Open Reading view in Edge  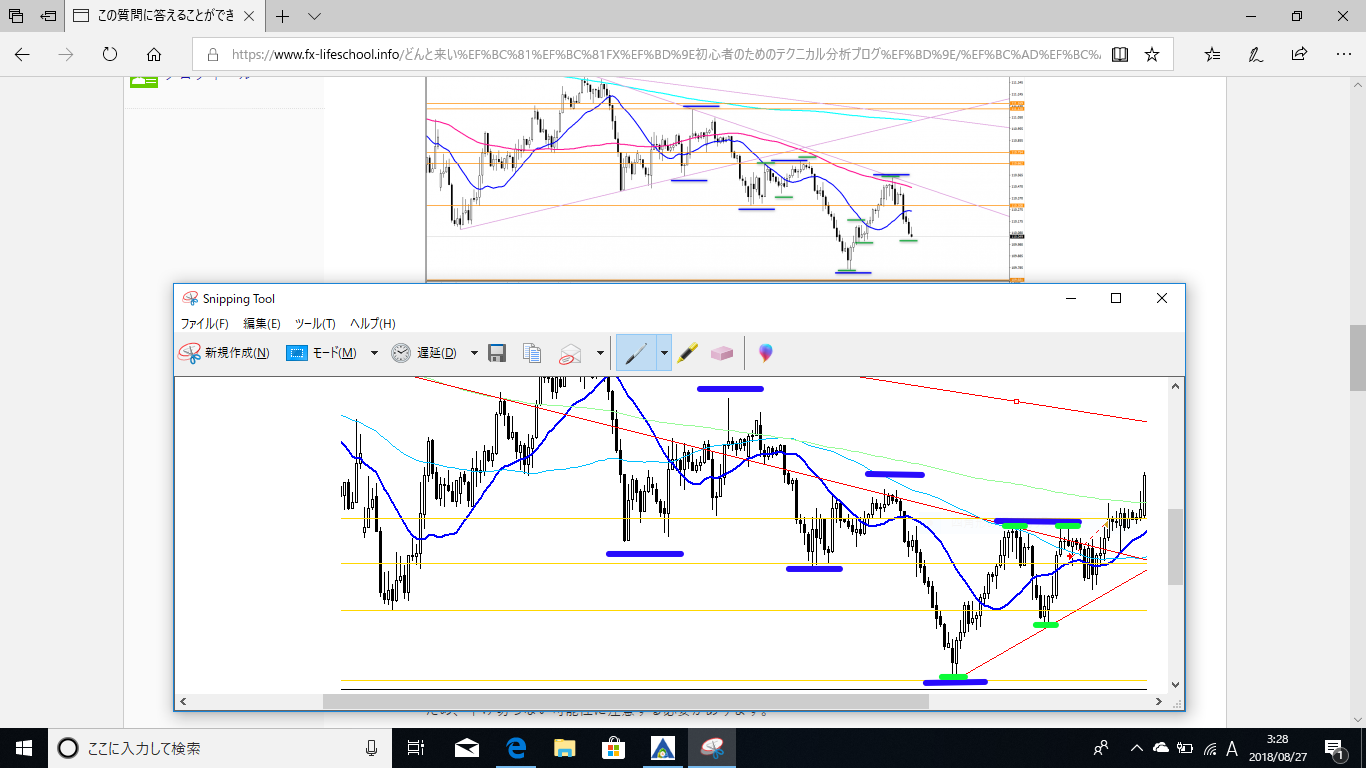click(1120, 55)
